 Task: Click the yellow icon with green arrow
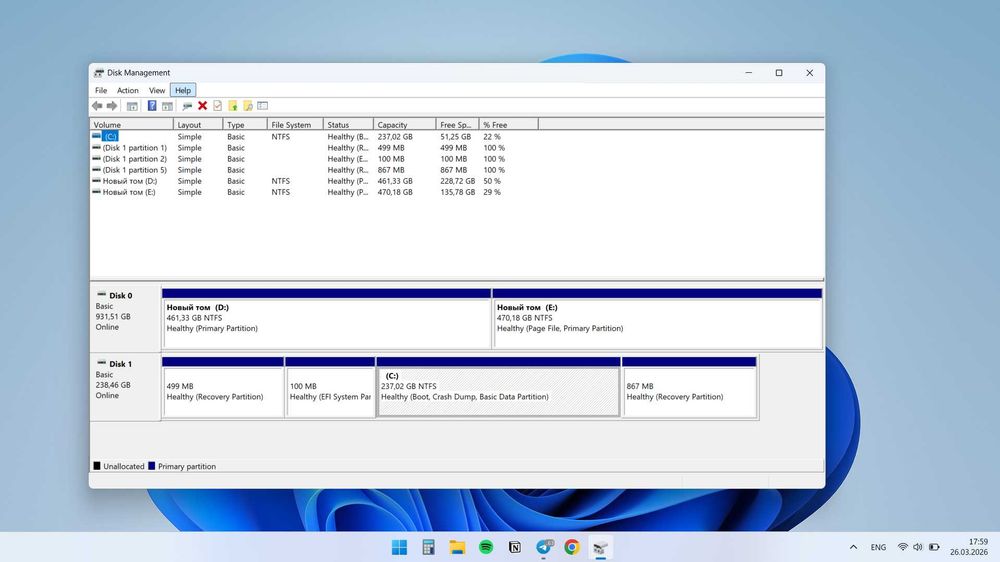coord(233,106)
